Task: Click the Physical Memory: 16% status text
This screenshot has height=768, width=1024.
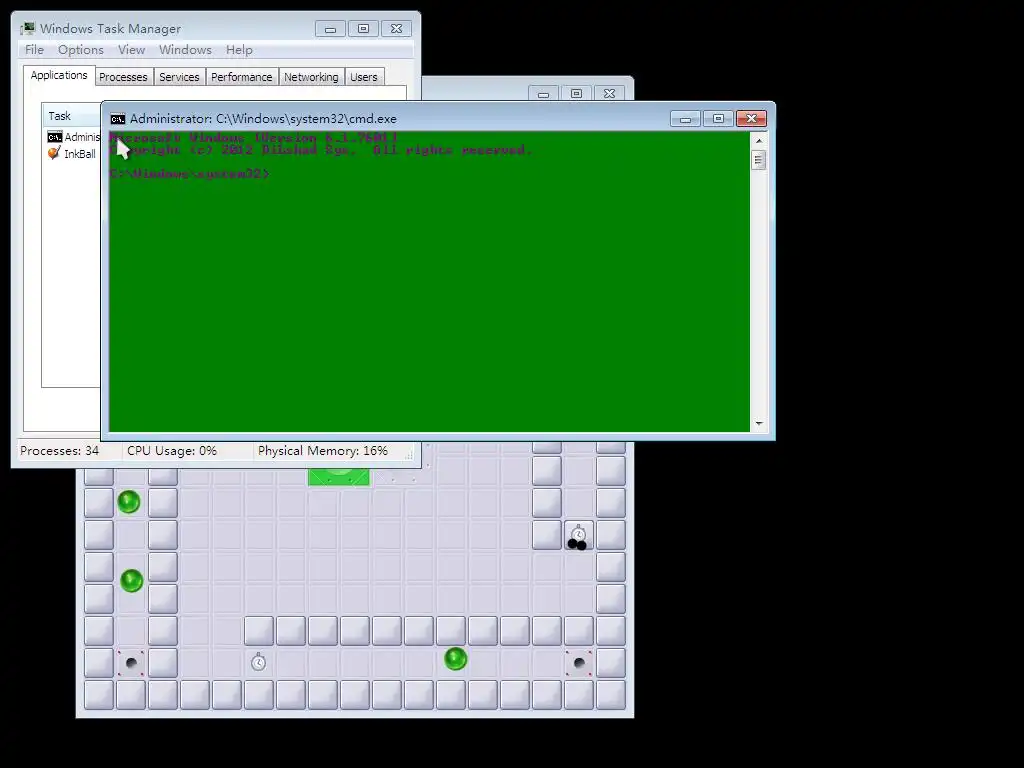Action: point(323,451)
